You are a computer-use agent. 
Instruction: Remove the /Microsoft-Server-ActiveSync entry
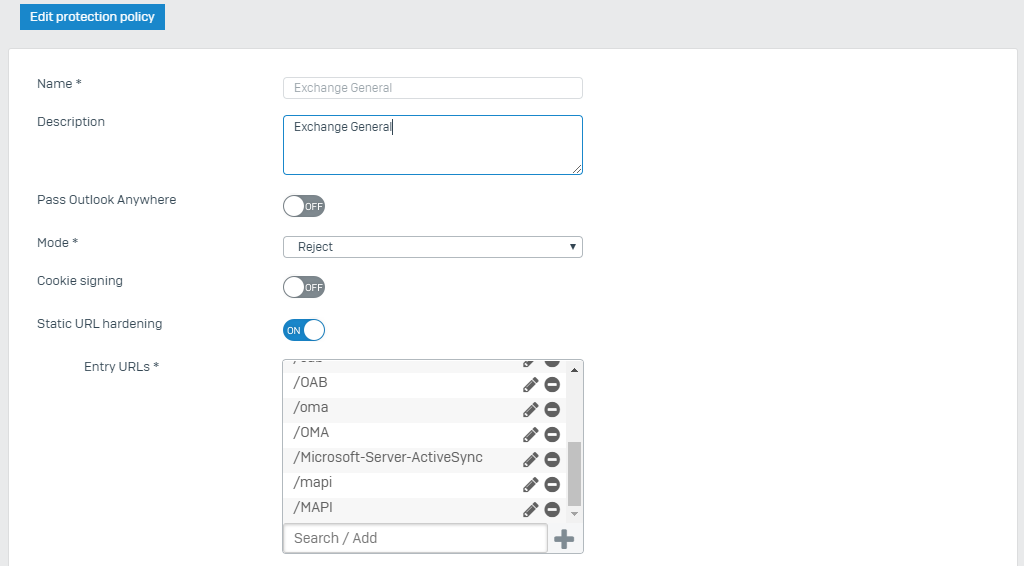pos(552,460)
